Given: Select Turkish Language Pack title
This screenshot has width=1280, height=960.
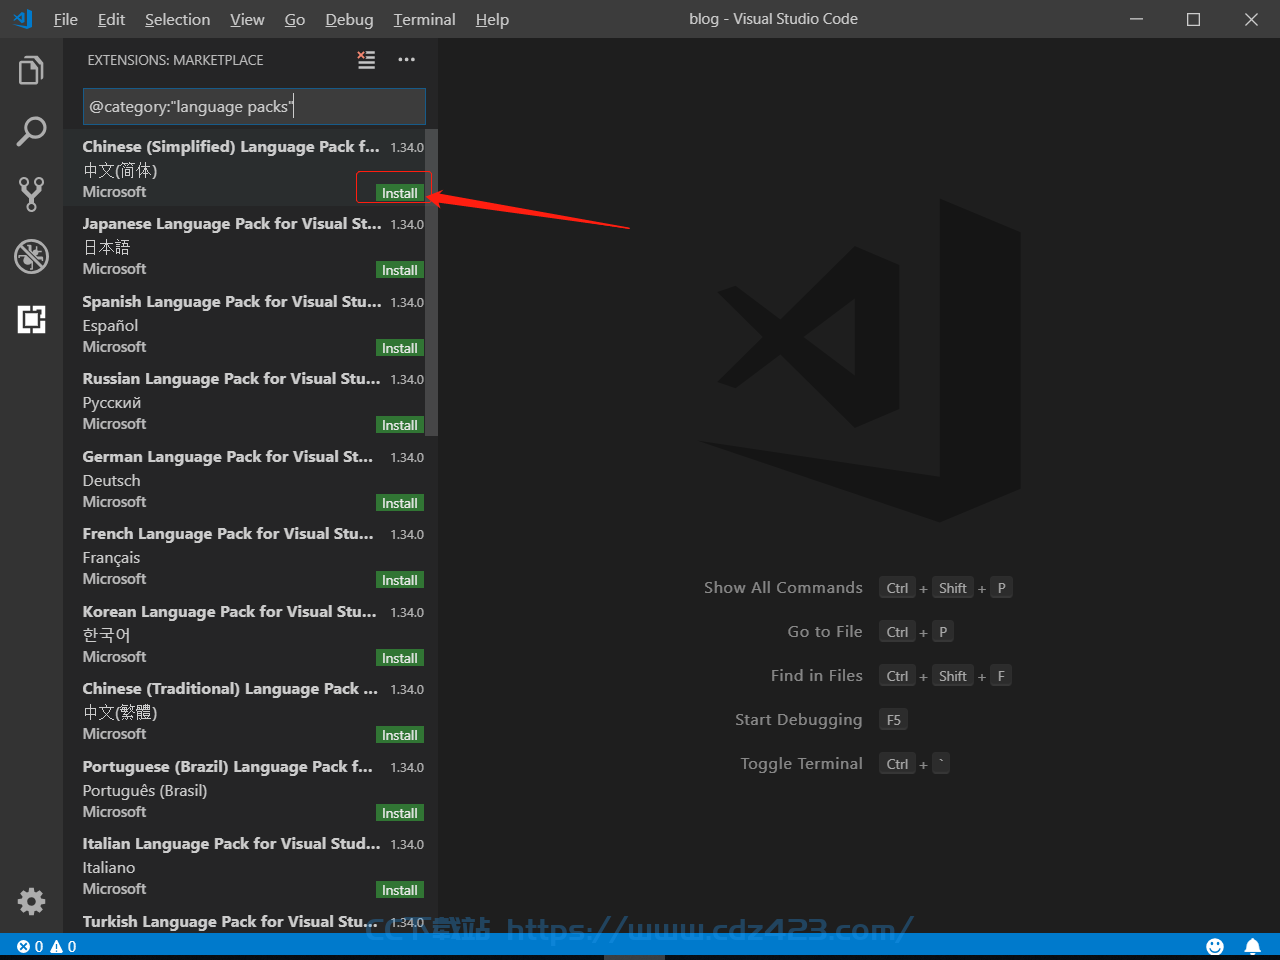Looking at the screenshot, I should [230, 921].
